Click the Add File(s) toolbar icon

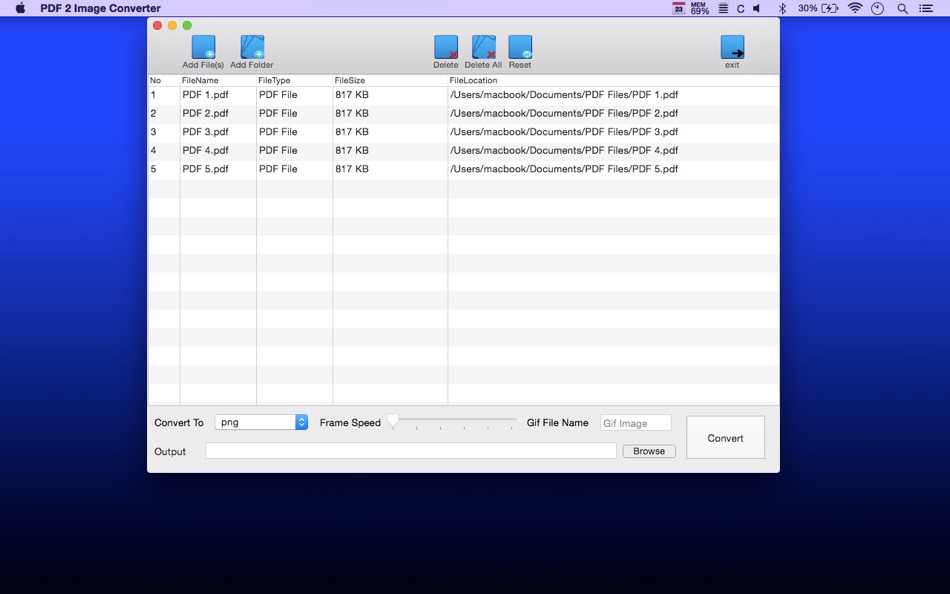click(x=203, y=47)
